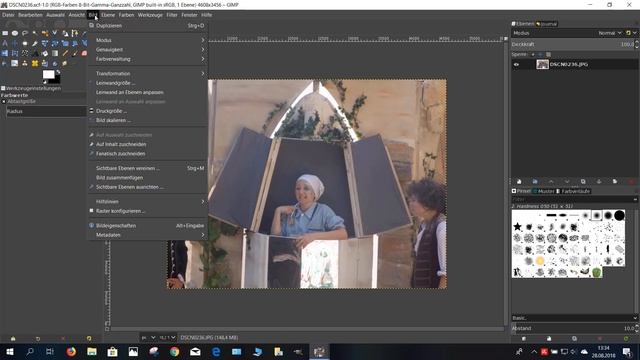Screen dimensions: 640x360
Task: Select the Pencil tool in toolbox
Action: click(65, 53)
